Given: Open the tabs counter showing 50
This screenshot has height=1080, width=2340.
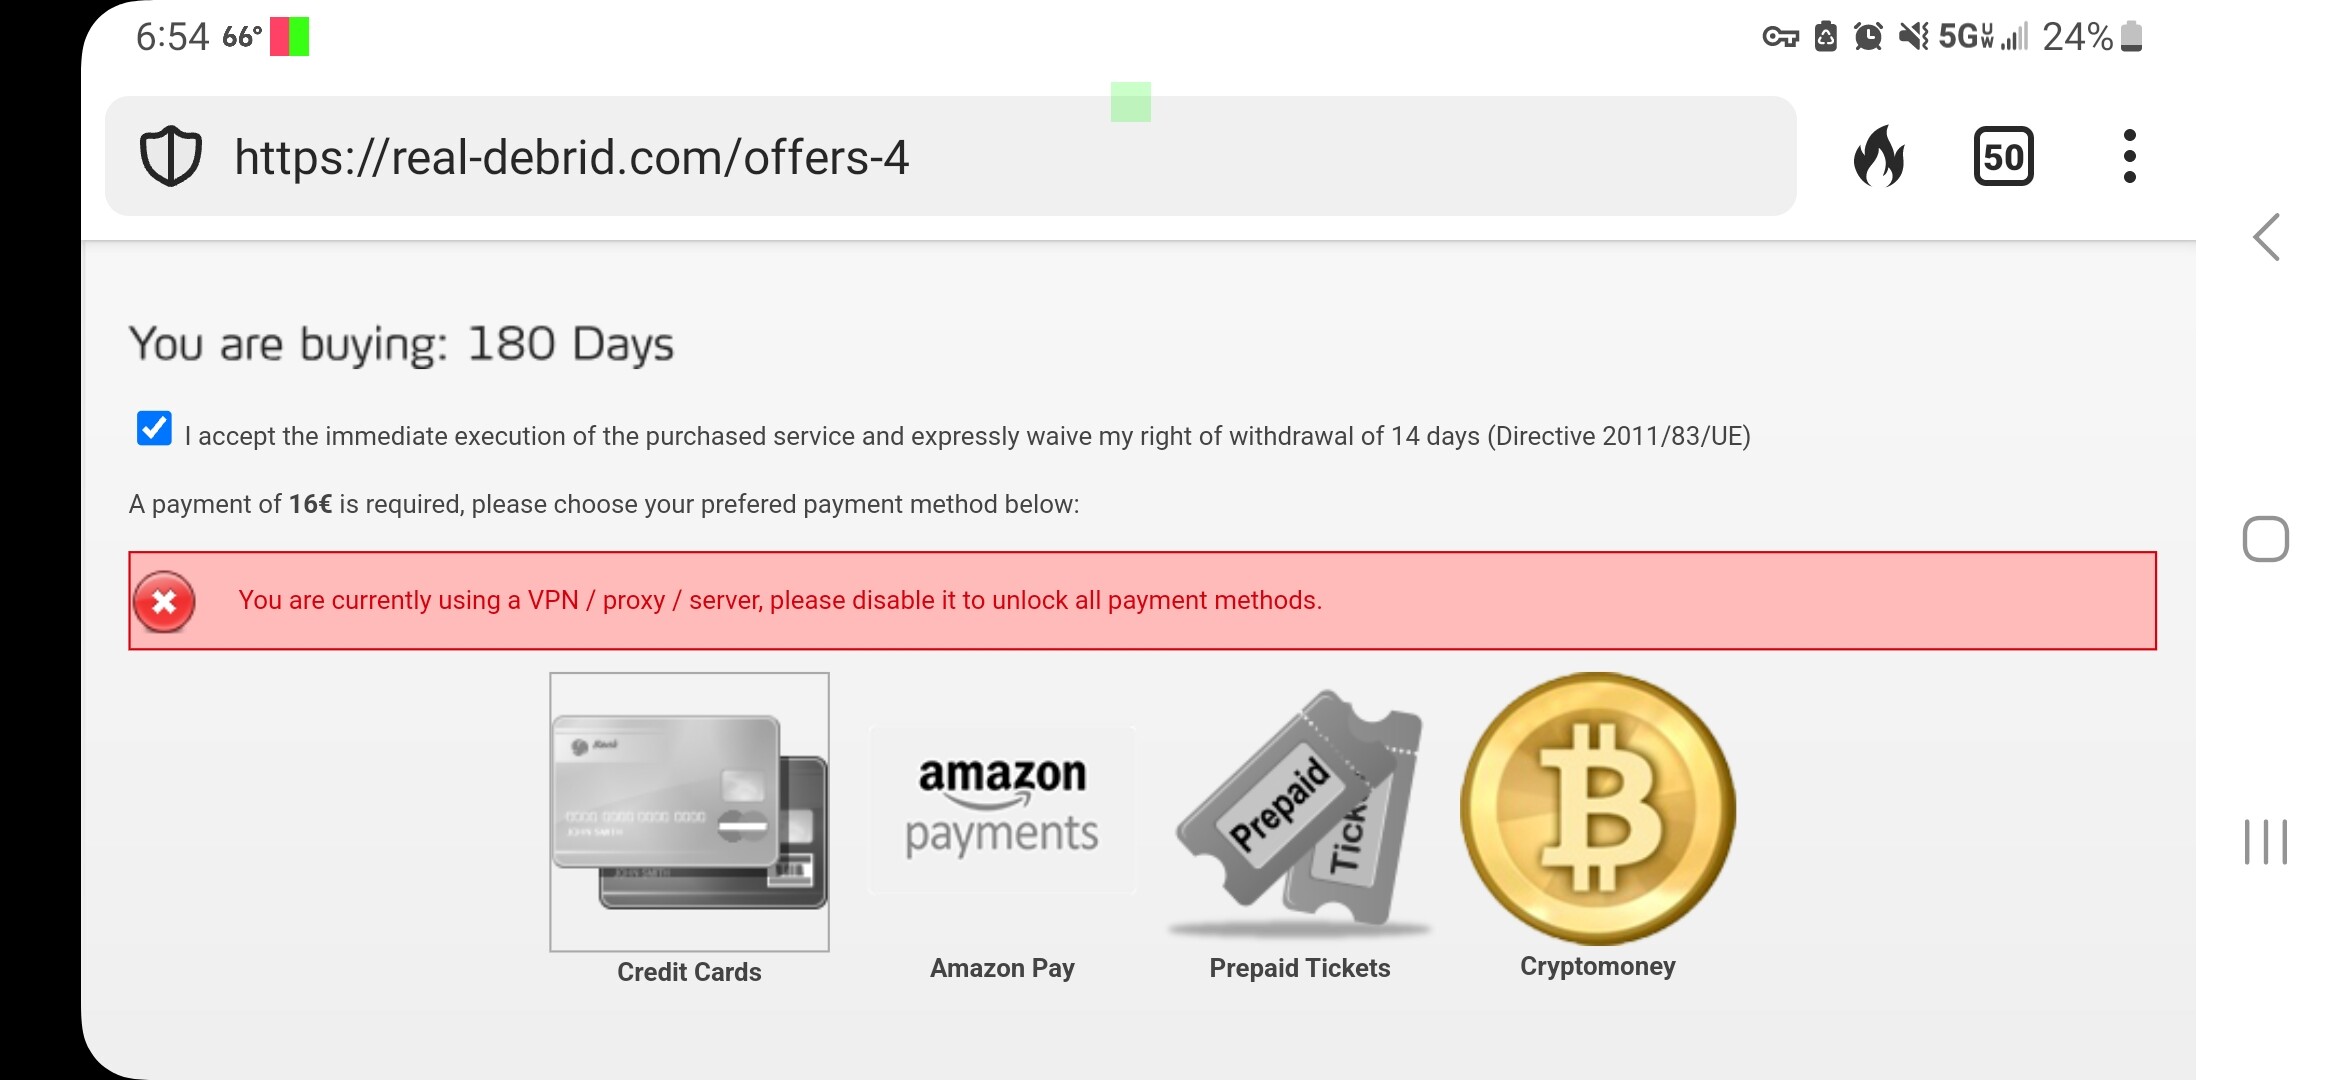Looking at the screenshot, I should tap(2003, 156).
